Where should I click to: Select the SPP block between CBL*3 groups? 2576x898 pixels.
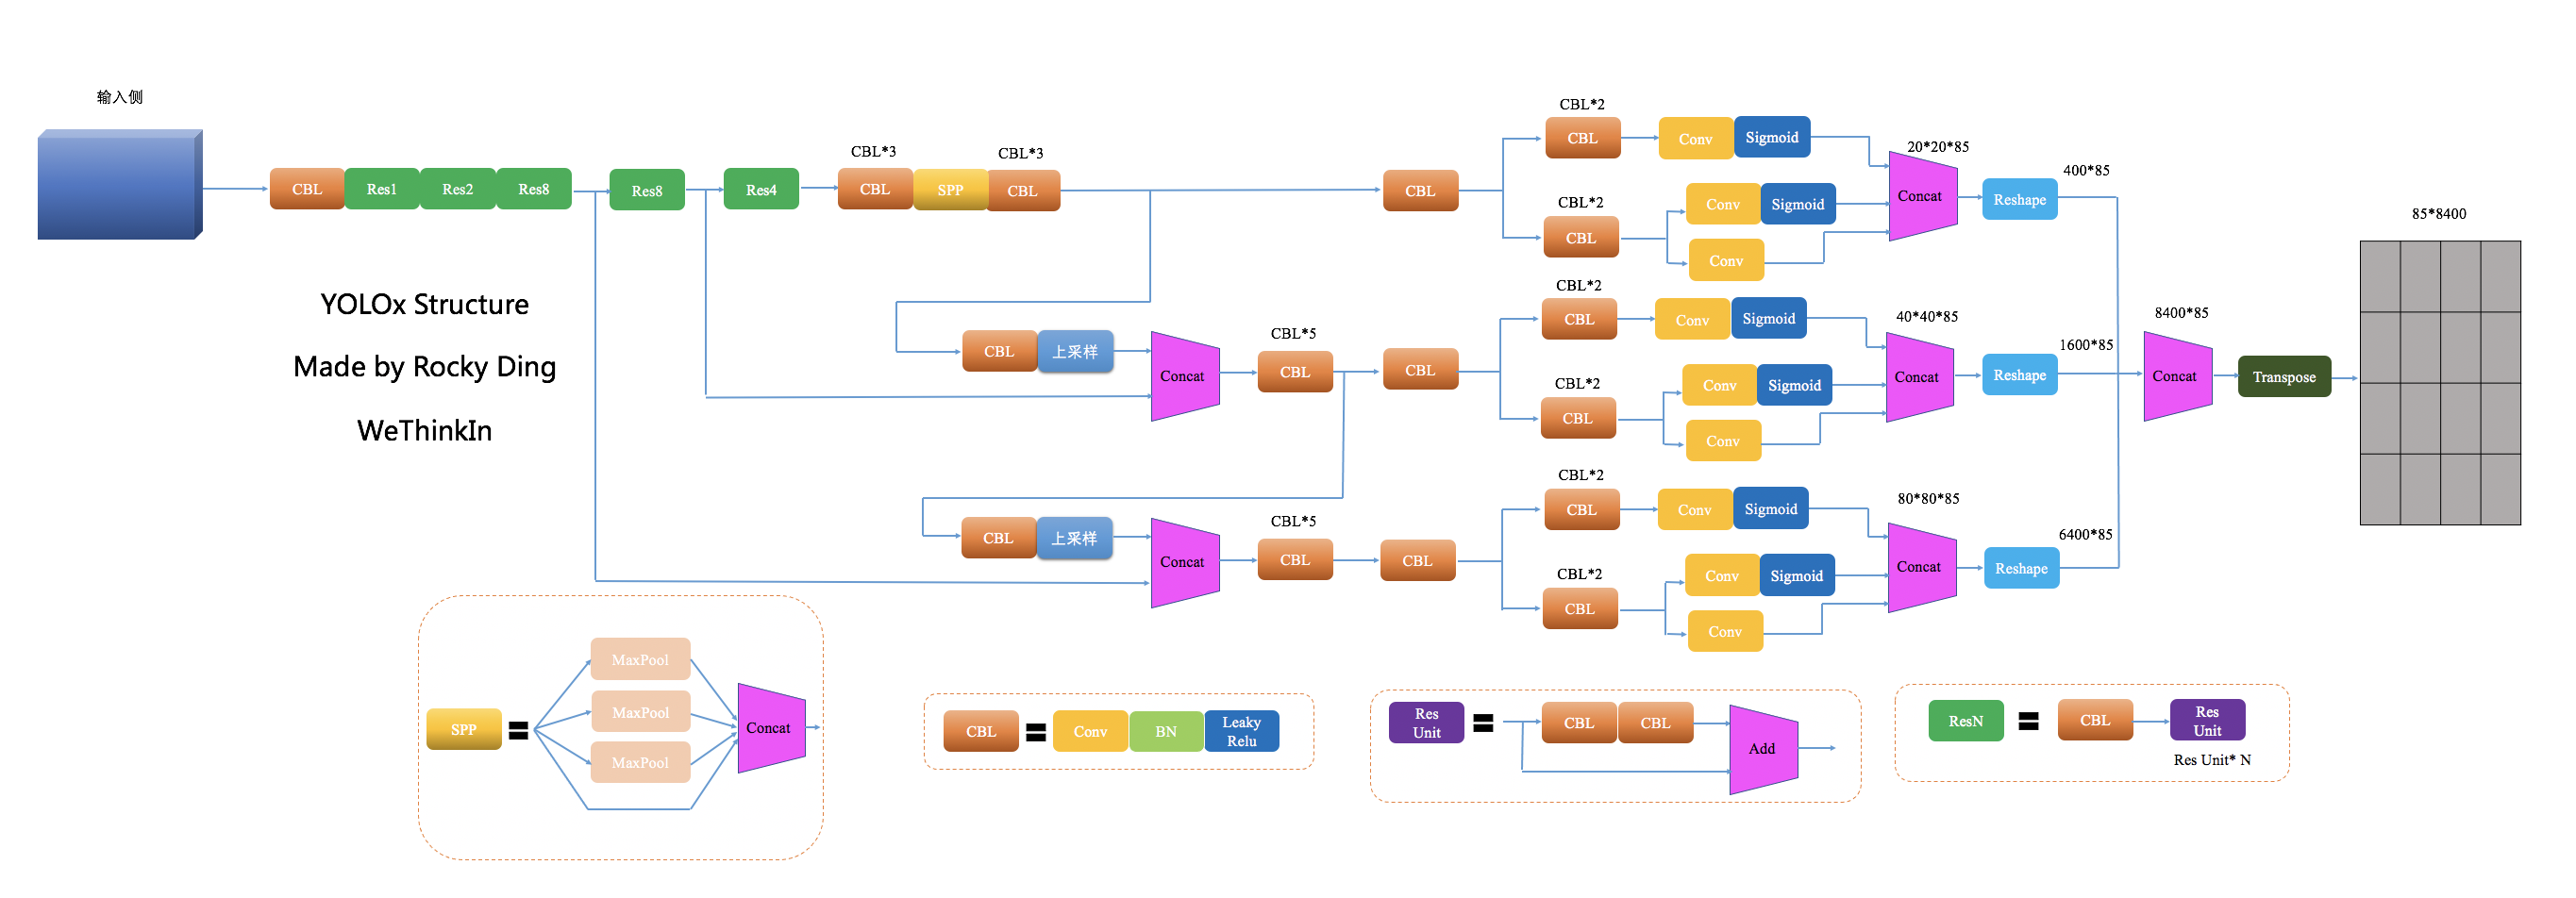tap(950, 190)
